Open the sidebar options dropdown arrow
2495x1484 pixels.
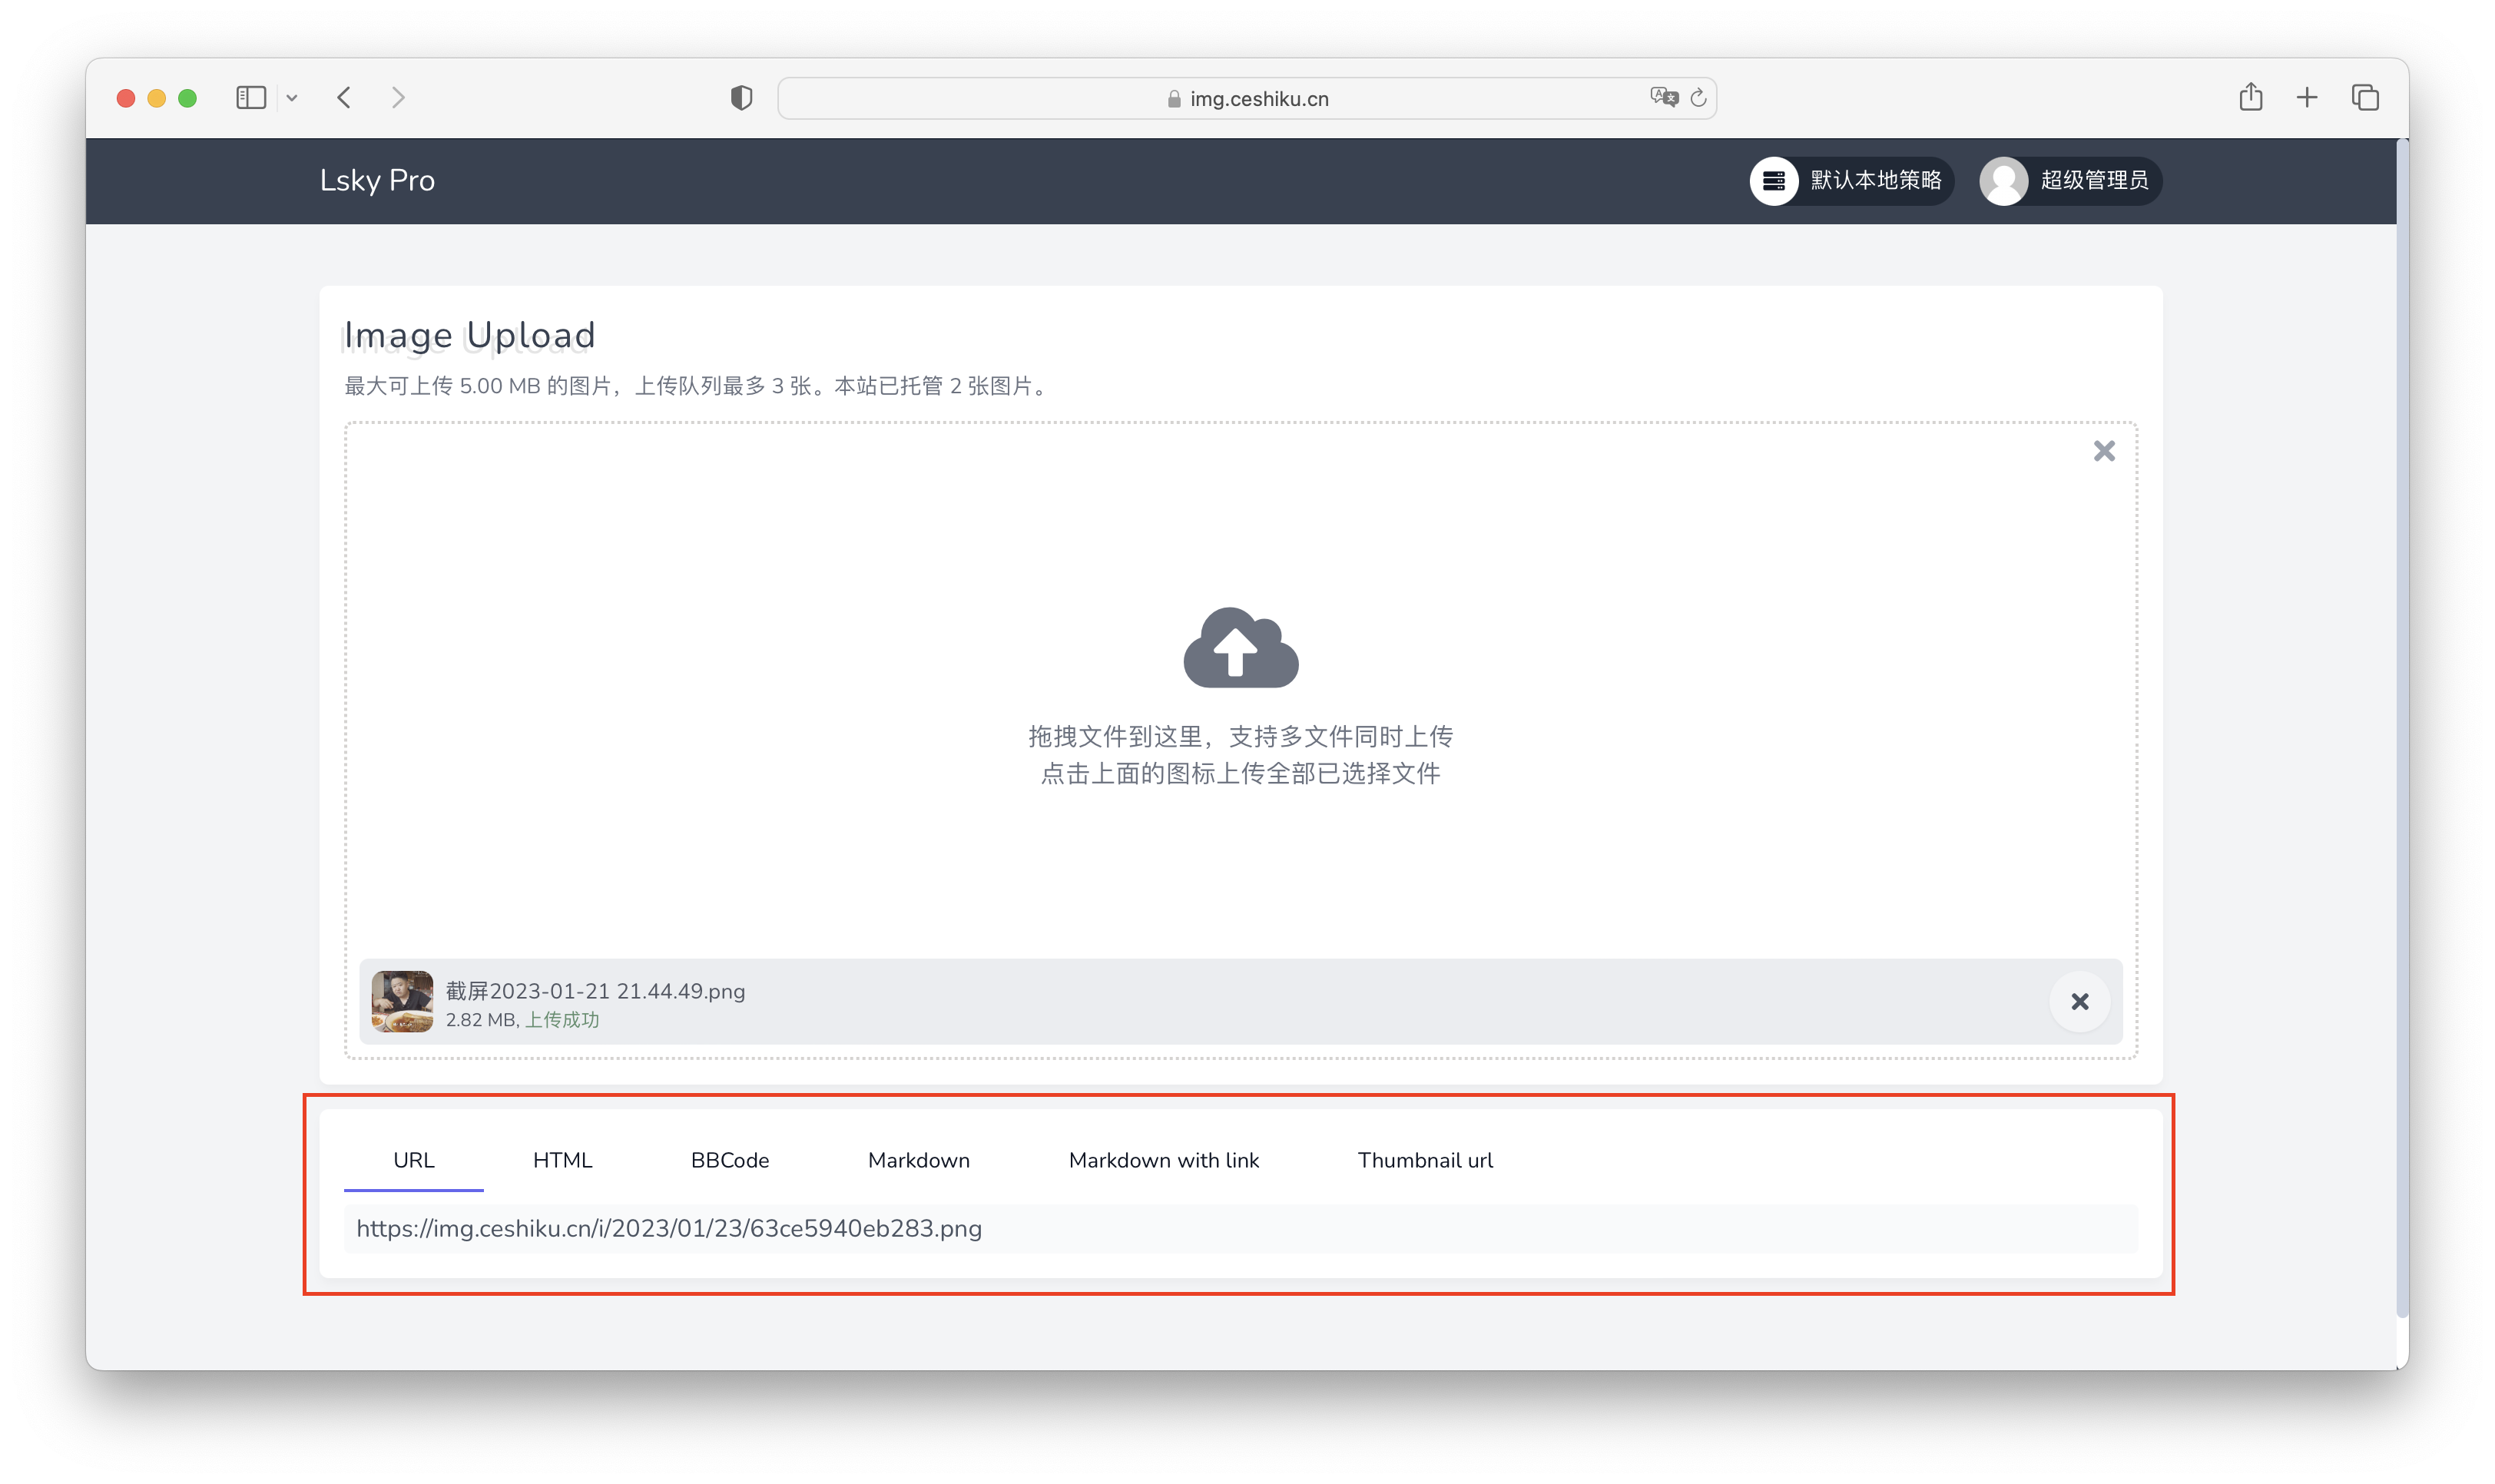click(292, 98)
